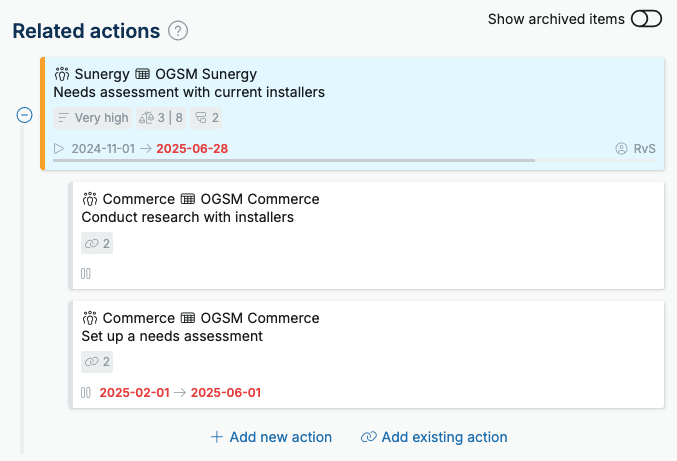This screenshot has width=677, height=461.
Task: Click the Very high priority badge
Action: coord(93,118)
